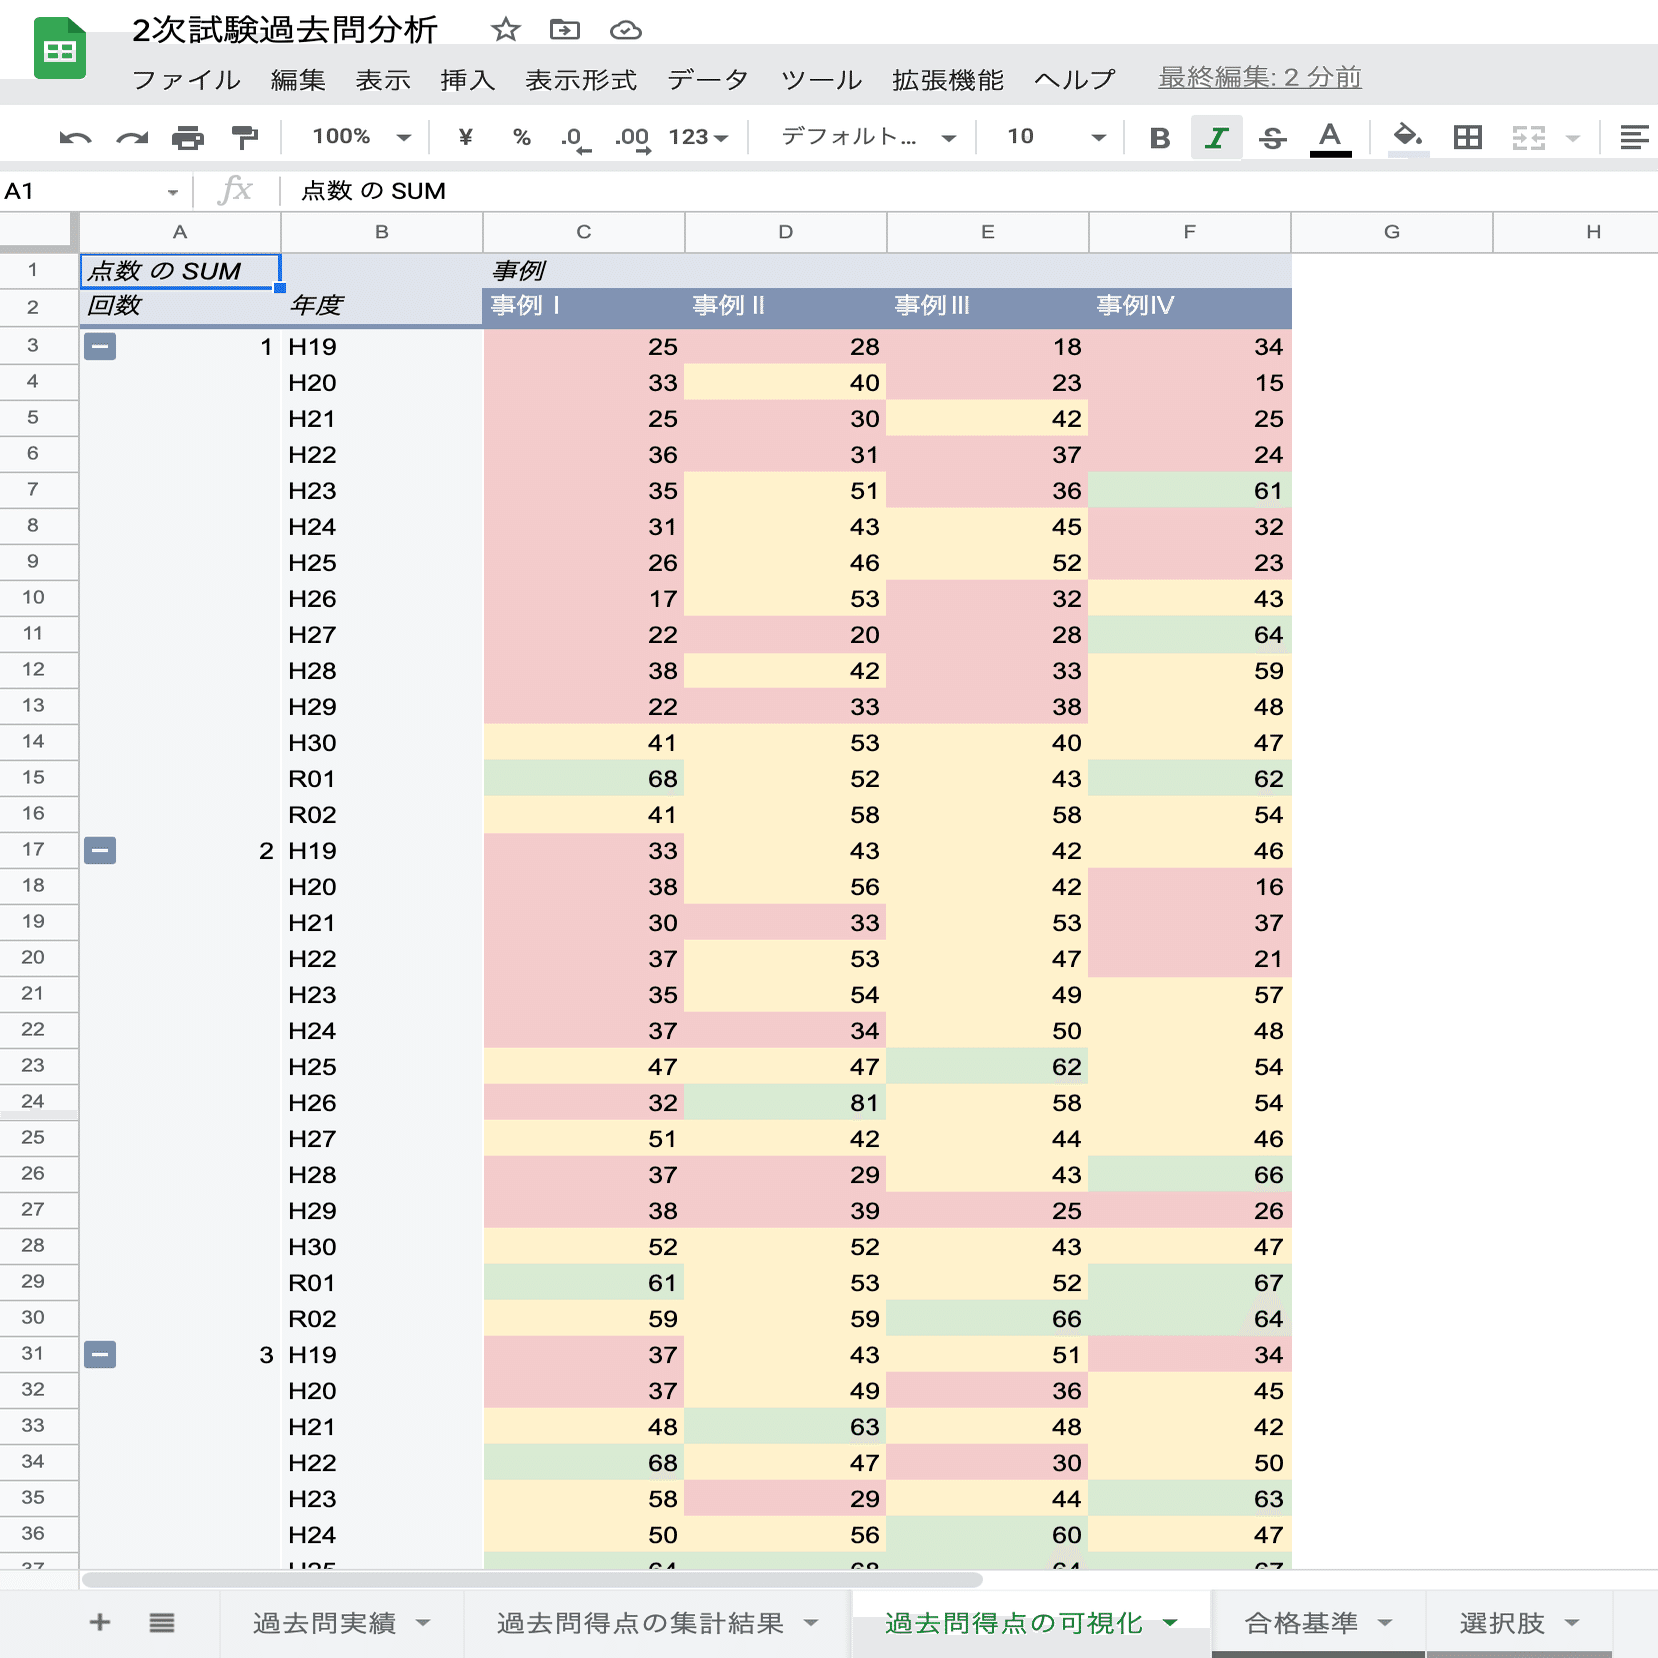Open the merge cells dropdown arrow
This screenshot has width=1658, height=1658.
pyautogui.click(x=1573, y=138)
